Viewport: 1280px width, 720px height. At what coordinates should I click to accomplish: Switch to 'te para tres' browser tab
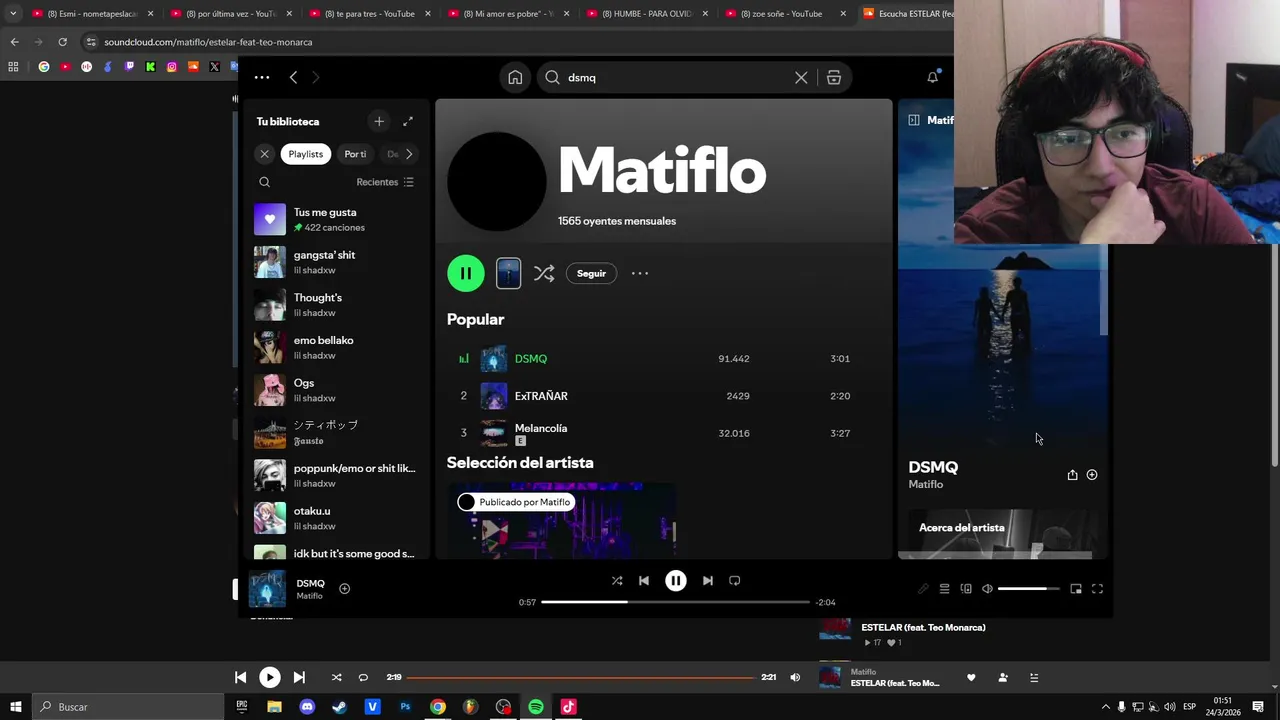(x=369, y=14)
